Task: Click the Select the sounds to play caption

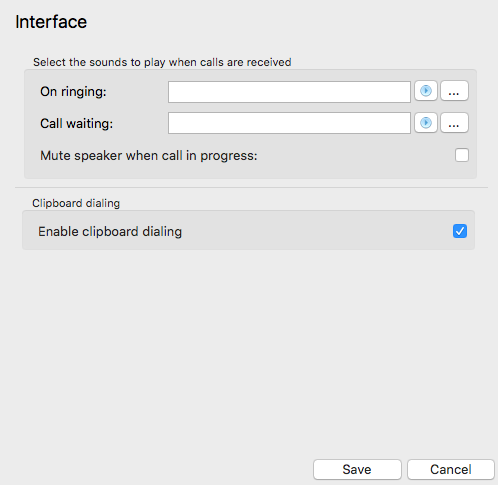Action: (162, 62)
